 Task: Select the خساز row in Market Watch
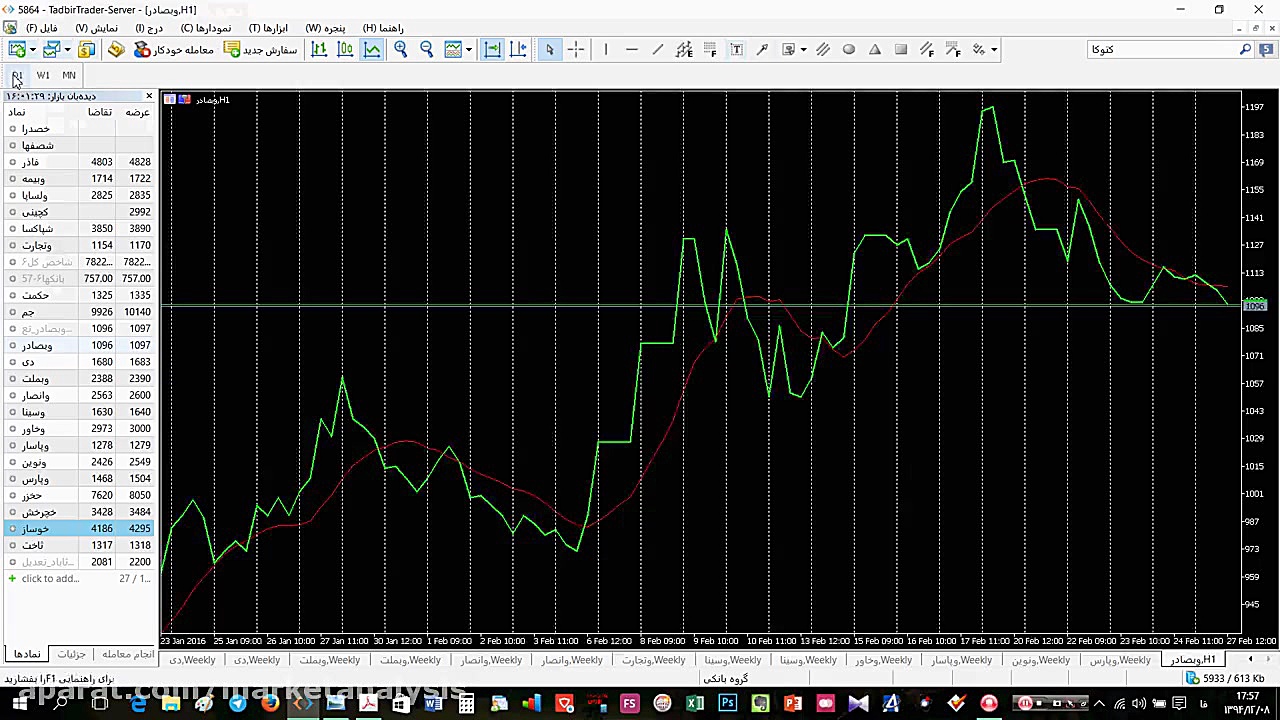80,528
